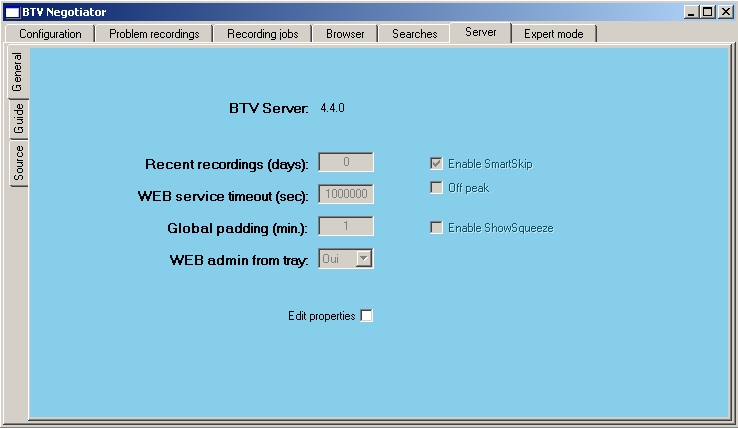738x428 pixels.
Task: Select the General vertical side tab
Action: pyautogui.click(x=18, y=72)
